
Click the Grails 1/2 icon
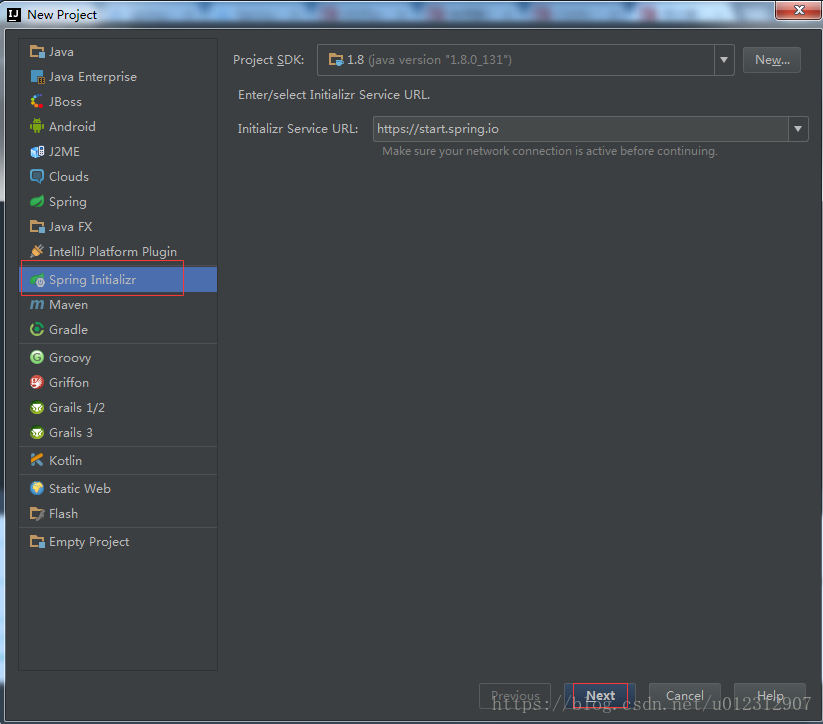tap(37, 407)
